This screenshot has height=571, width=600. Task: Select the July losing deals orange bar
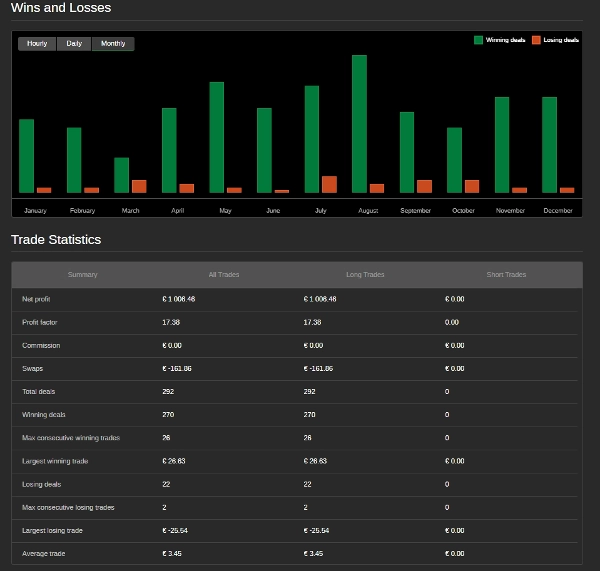tap(329, 184)
